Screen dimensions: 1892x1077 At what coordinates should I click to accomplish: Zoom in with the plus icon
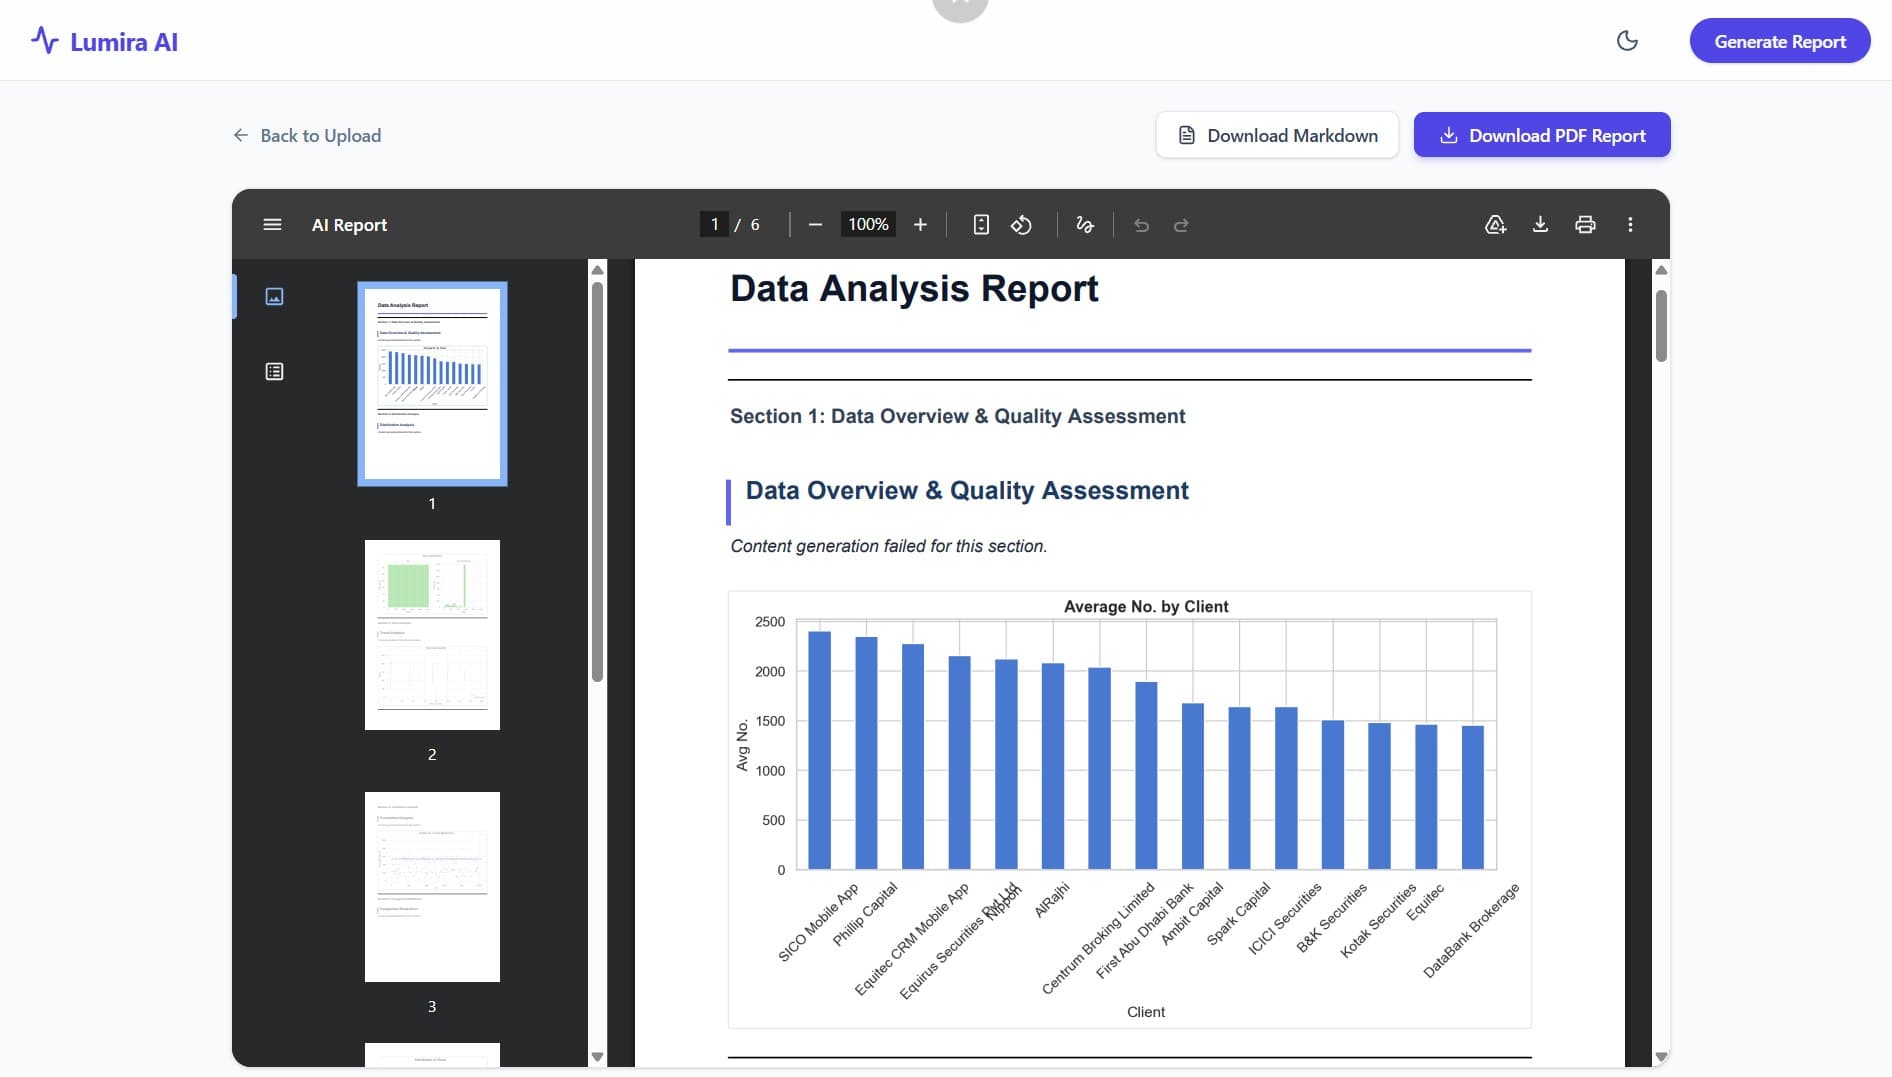tap(920, 225)
